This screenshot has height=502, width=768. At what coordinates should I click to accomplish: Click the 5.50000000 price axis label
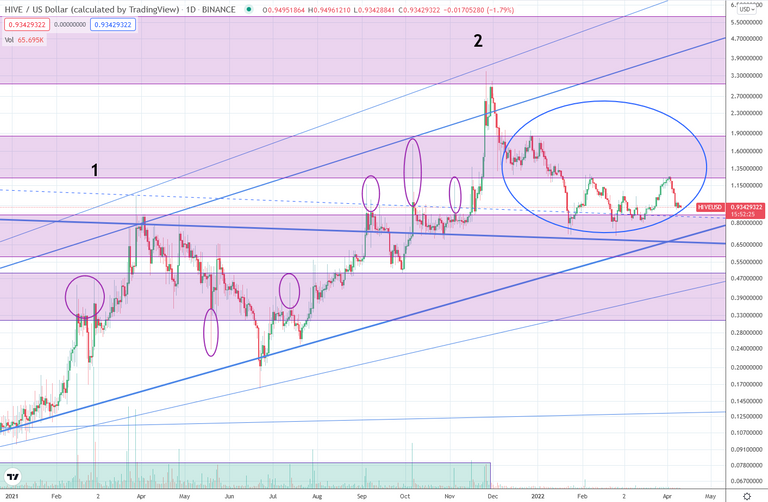(746, 23)
